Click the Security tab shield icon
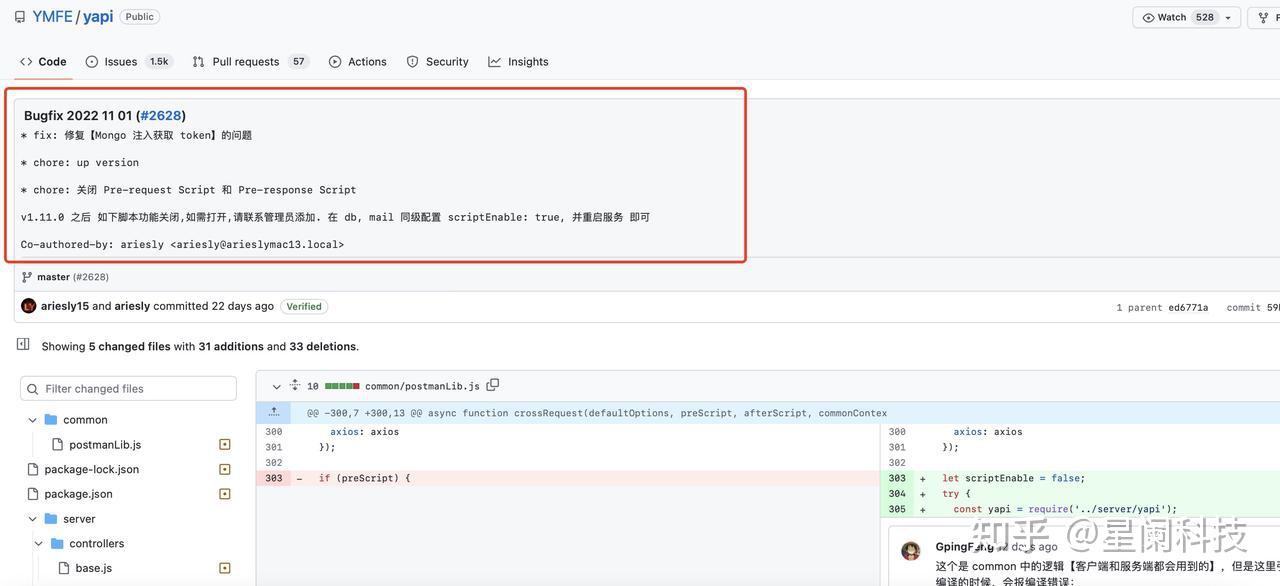Viewport: 1280px width, 586px height. point(413,62)
